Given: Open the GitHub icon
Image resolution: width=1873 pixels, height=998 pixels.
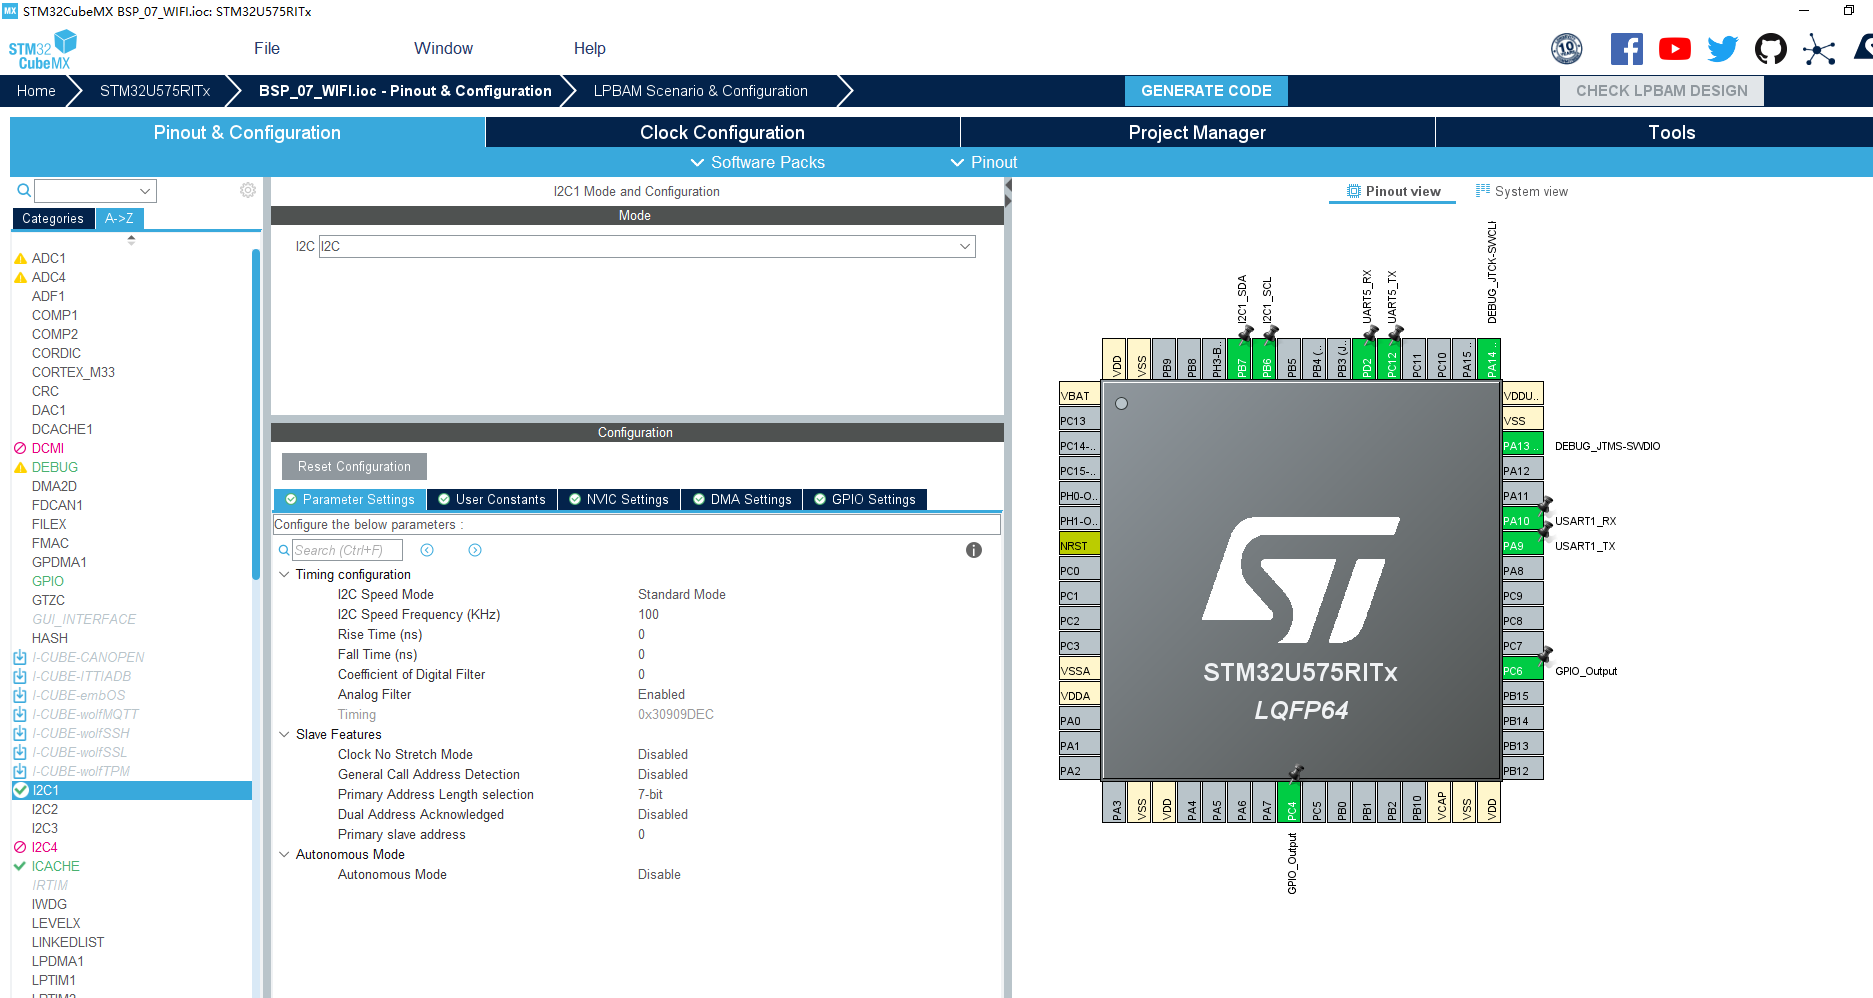Looking at the screenshot, I should click(1770, 49).
